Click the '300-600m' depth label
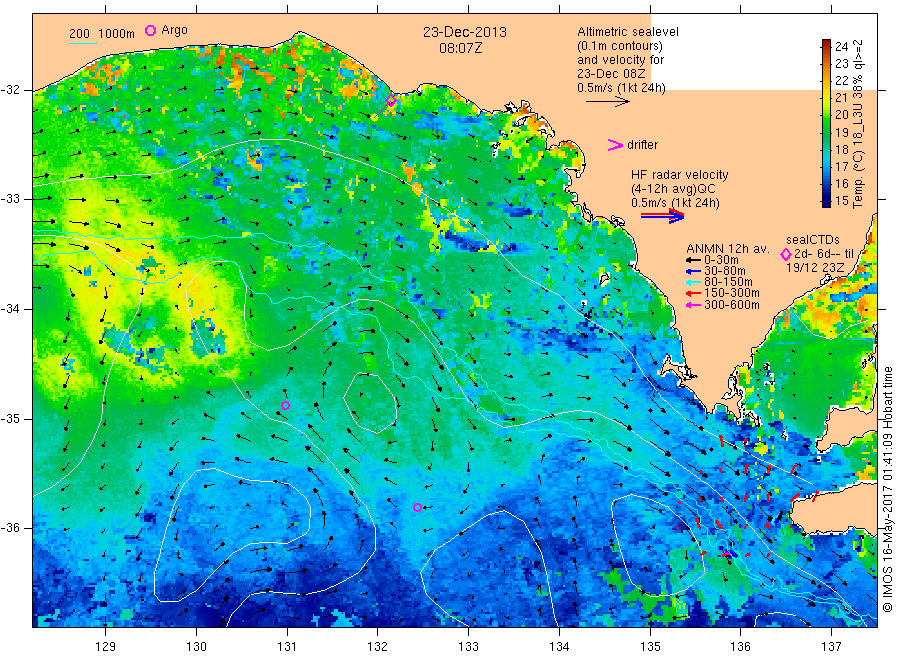900x660 pixels. (732, 305)
